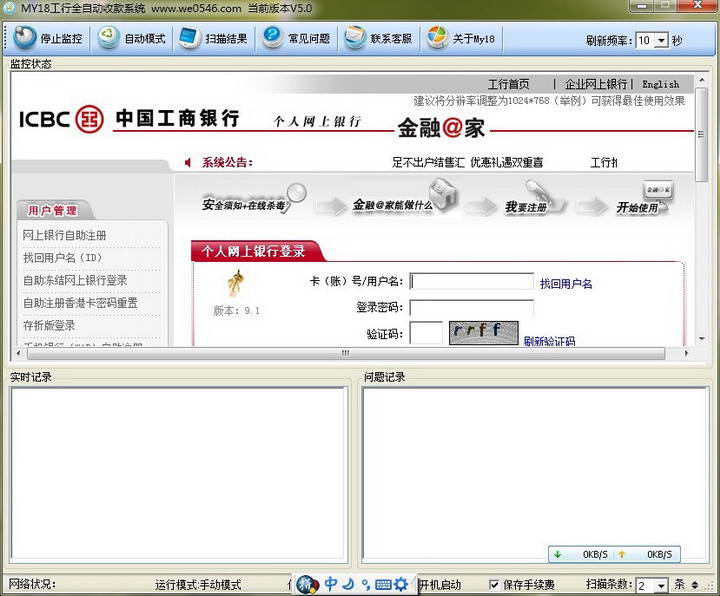Click inside the 问题记录 log box
The width and height of the screenshot is (720, 596).
click(x=535, y=475)
